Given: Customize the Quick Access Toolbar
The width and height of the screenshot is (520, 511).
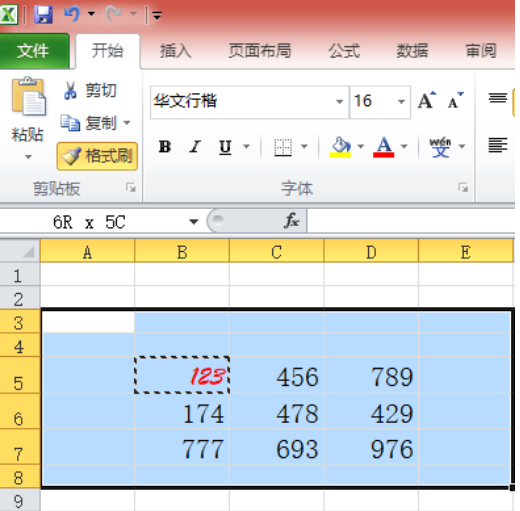Looking at the screenshot, I should tap(157, 15).
